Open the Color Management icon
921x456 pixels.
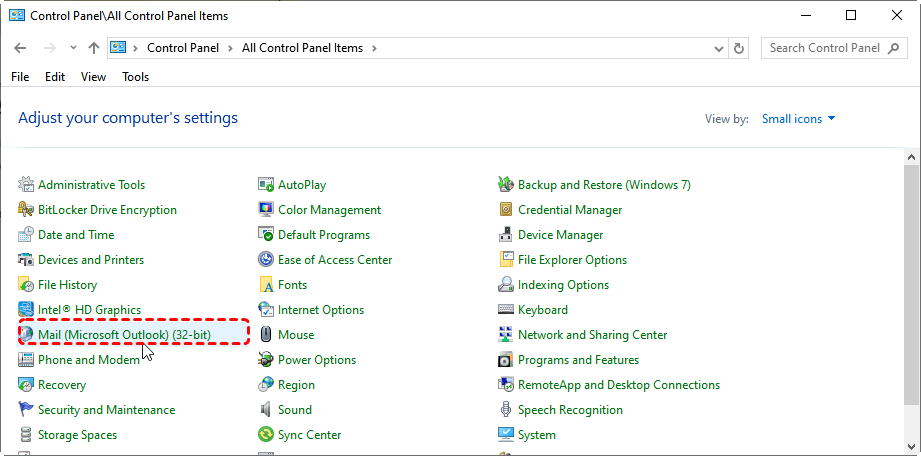267,210
